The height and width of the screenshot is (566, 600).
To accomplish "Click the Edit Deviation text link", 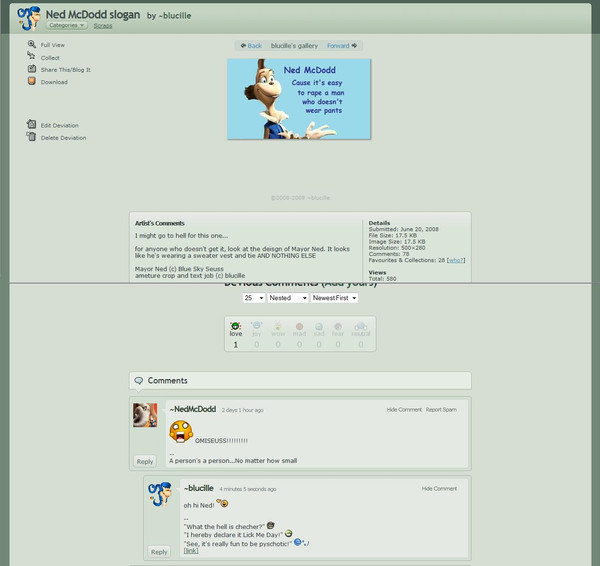I will click(60, 126).
